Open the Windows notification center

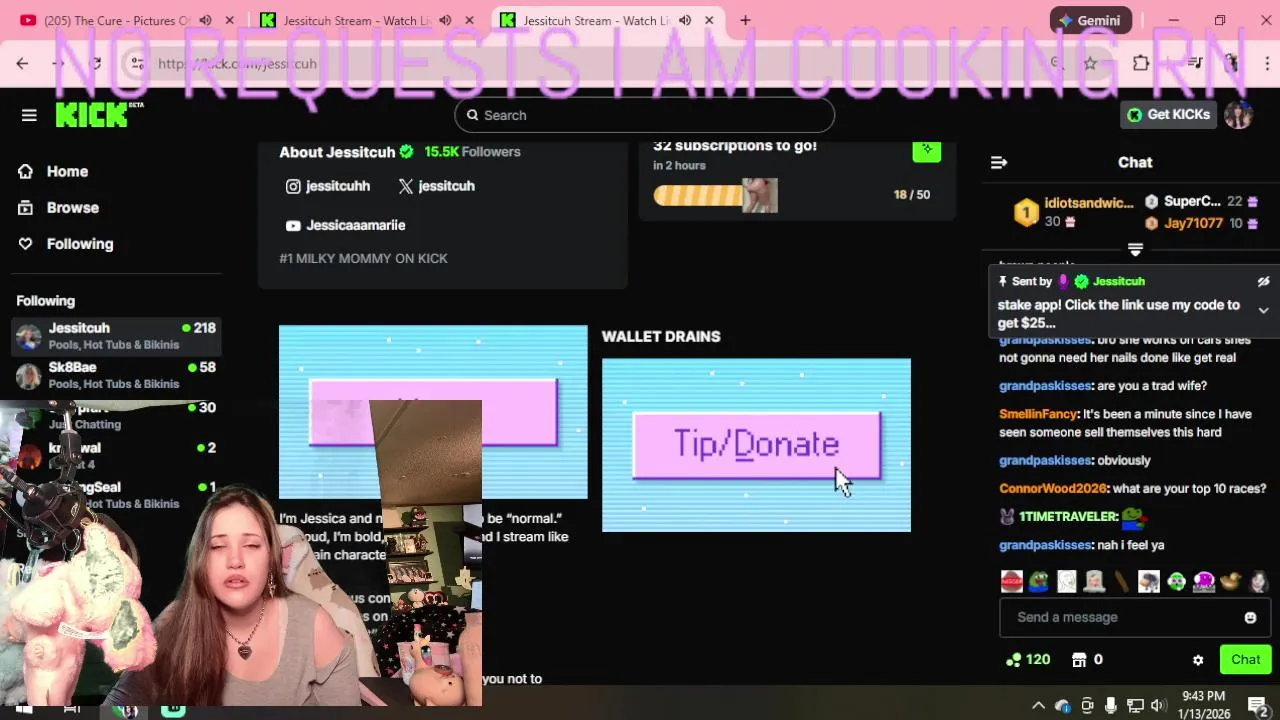pyautogui.click(x=1258, y=706)
